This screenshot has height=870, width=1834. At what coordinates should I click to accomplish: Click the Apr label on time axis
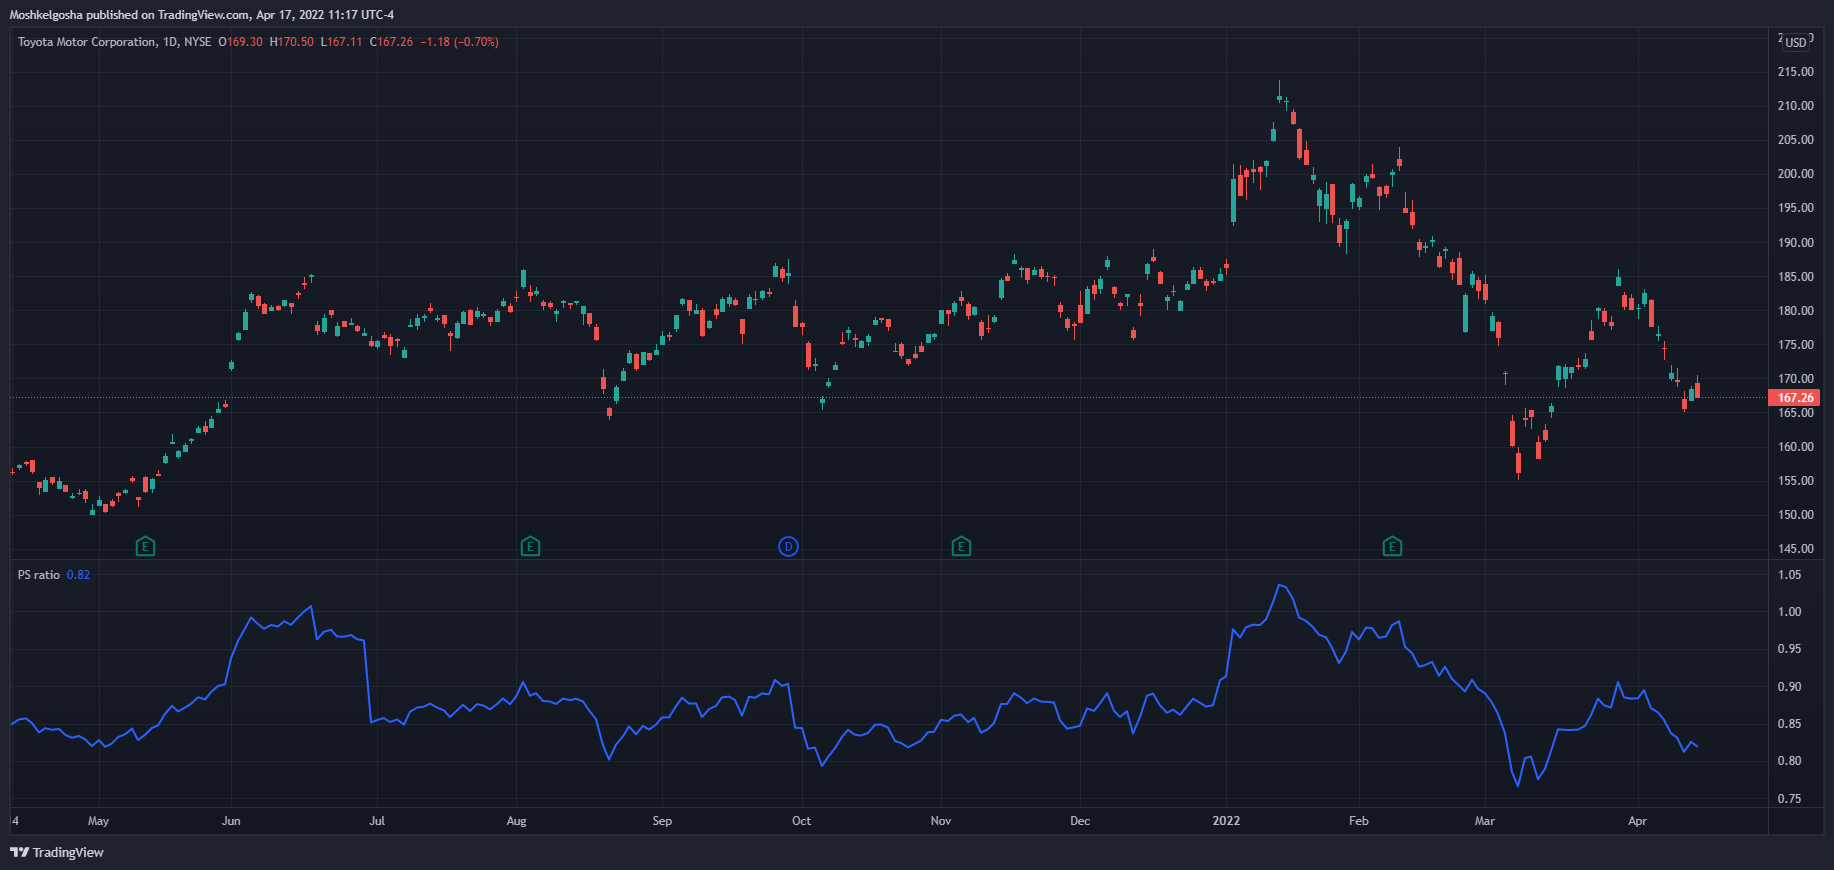click(x=1637, y=821)
